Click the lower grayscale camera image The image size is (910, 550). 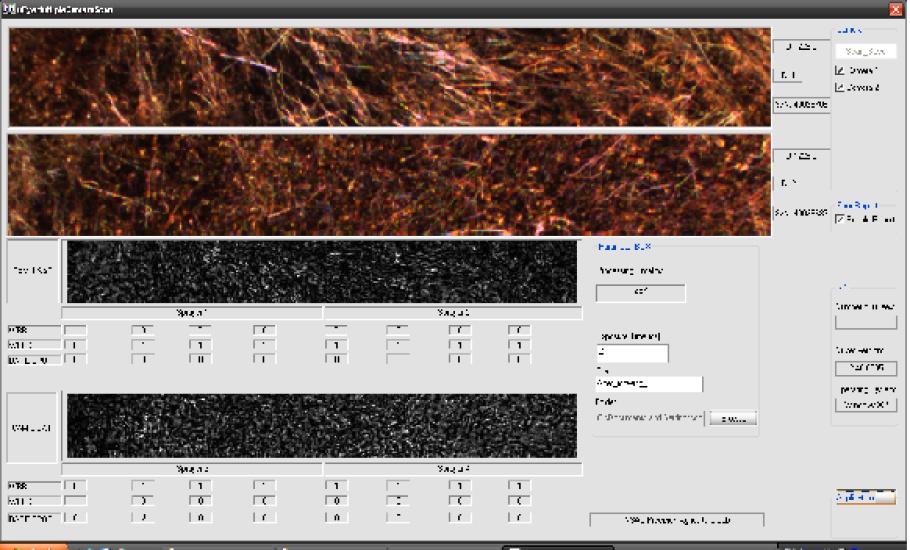322,426
